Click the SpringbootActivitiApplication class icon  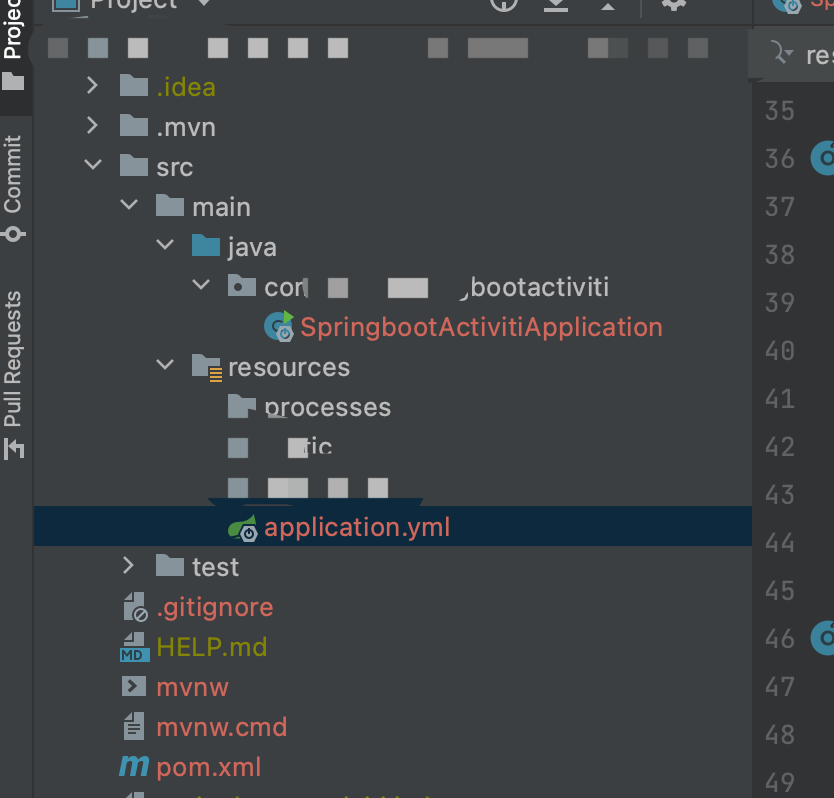pyautogui.click(x=279, y=326)
